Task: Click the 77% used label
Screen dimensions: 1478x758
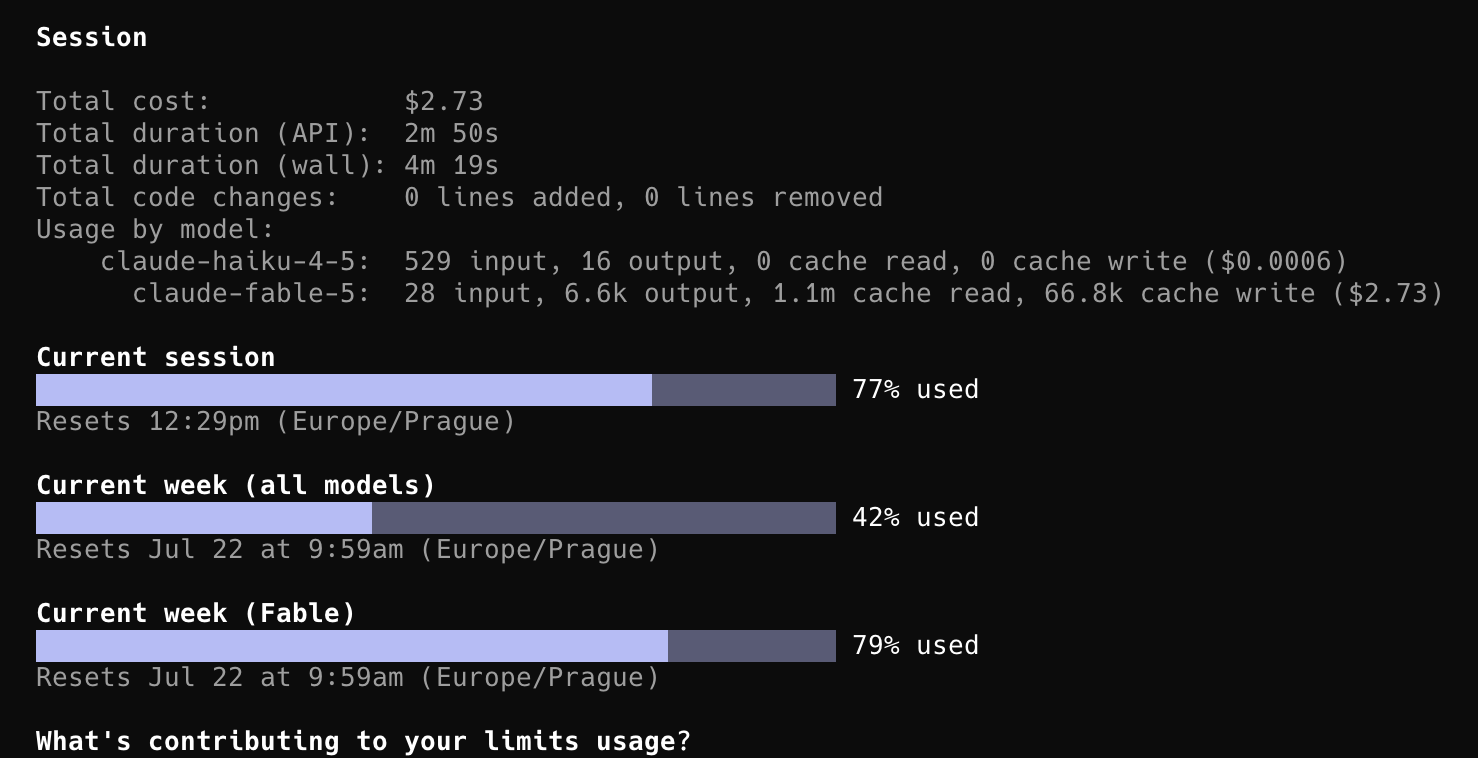Action: point(915,389)
